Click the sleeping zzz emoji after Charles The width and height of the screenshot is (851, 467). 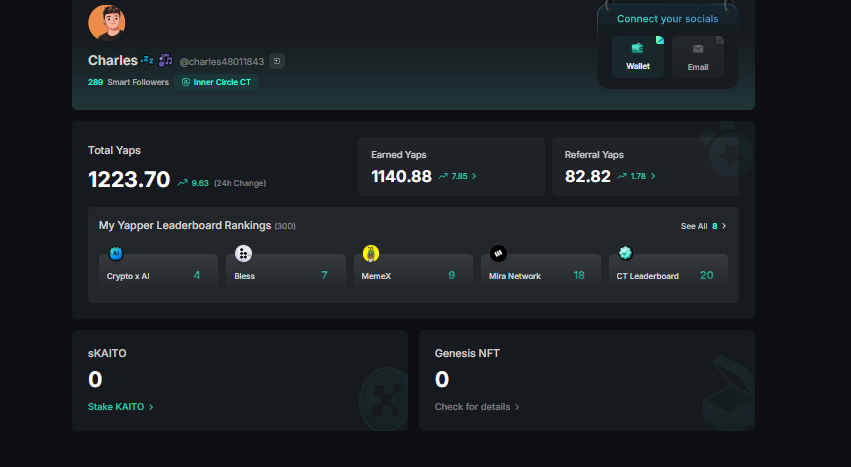coord(147,60)
